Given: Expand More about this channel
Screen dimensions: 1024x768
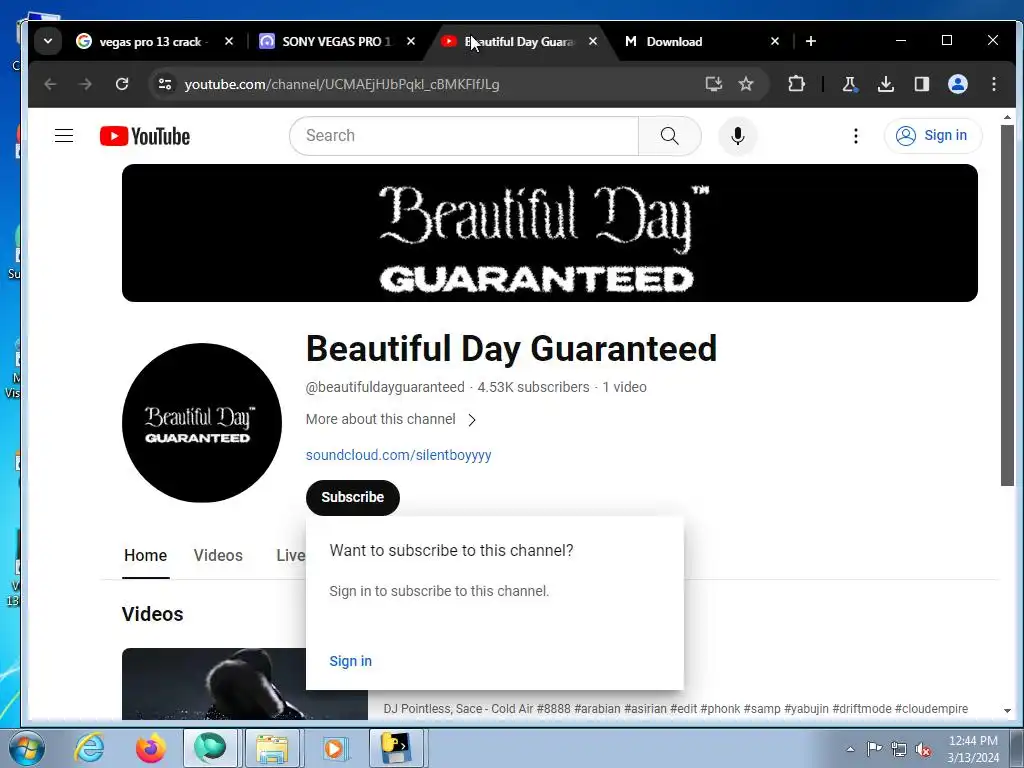Looking at the screenshot, I should pos(391,419).
